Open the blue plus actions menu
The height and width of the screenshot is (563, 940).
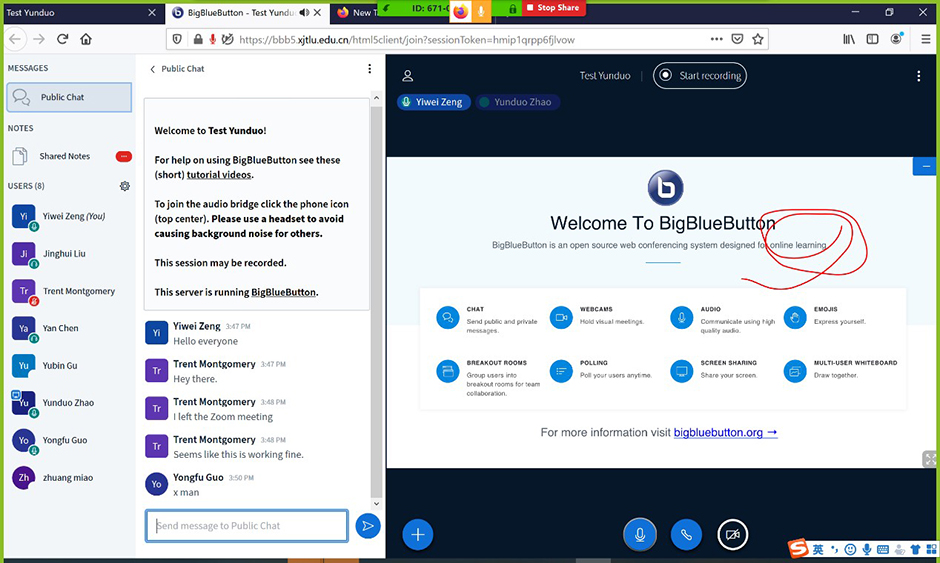[x=418, y=534]
